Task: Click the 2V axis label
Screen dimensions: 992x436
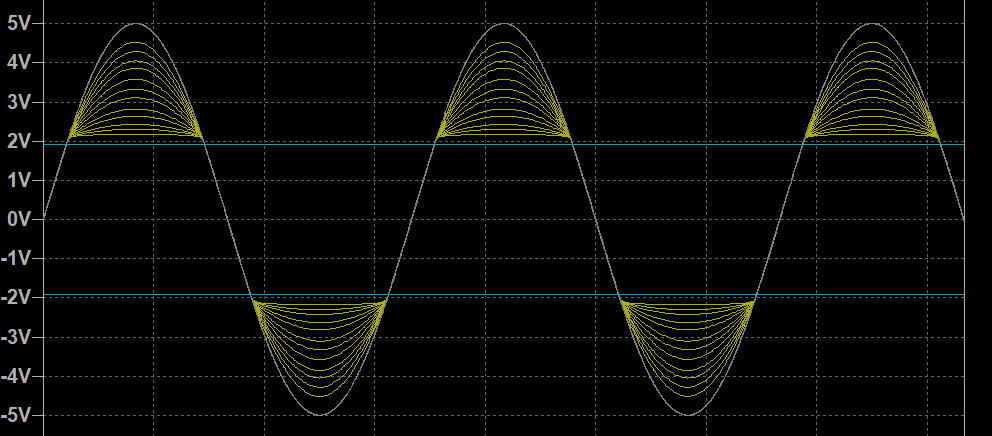Action: [x=18, y=142]
